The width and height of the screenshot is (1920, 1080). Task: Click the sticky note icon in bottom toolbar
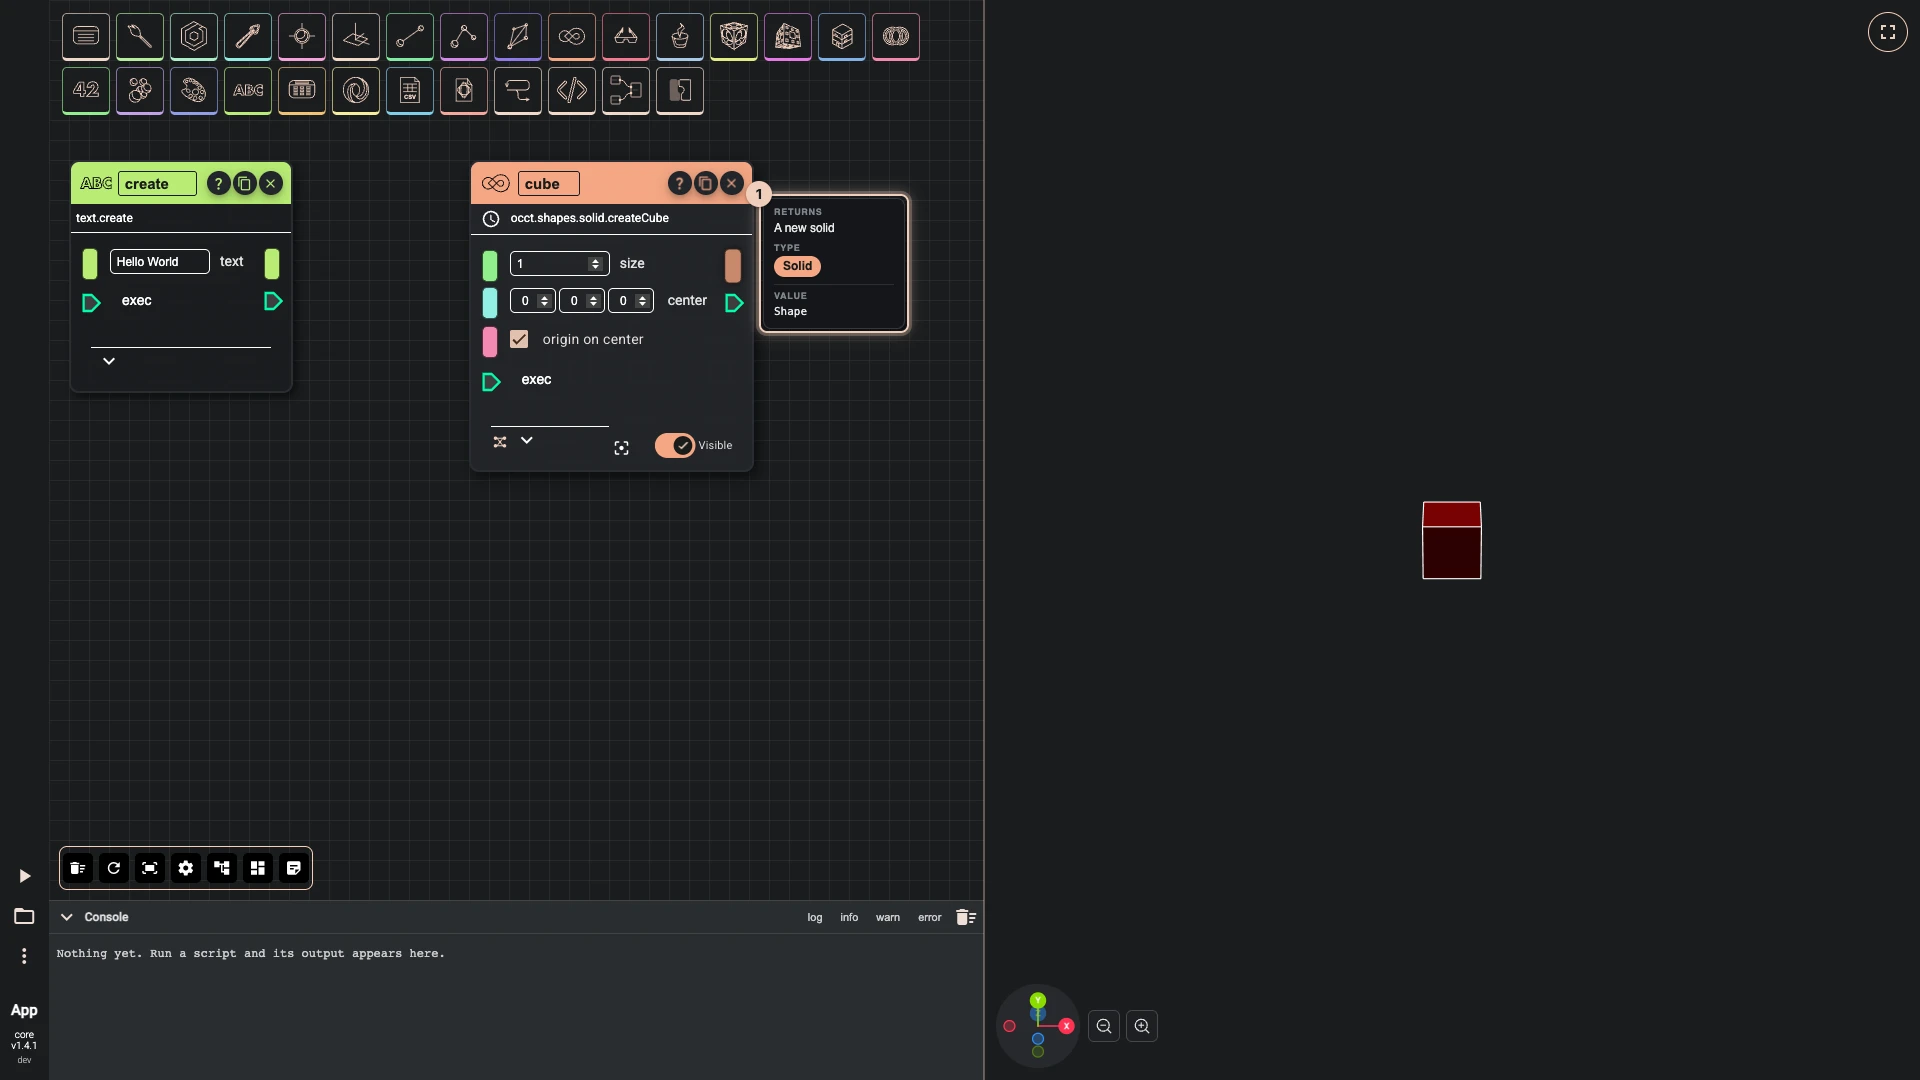(294, 868)
